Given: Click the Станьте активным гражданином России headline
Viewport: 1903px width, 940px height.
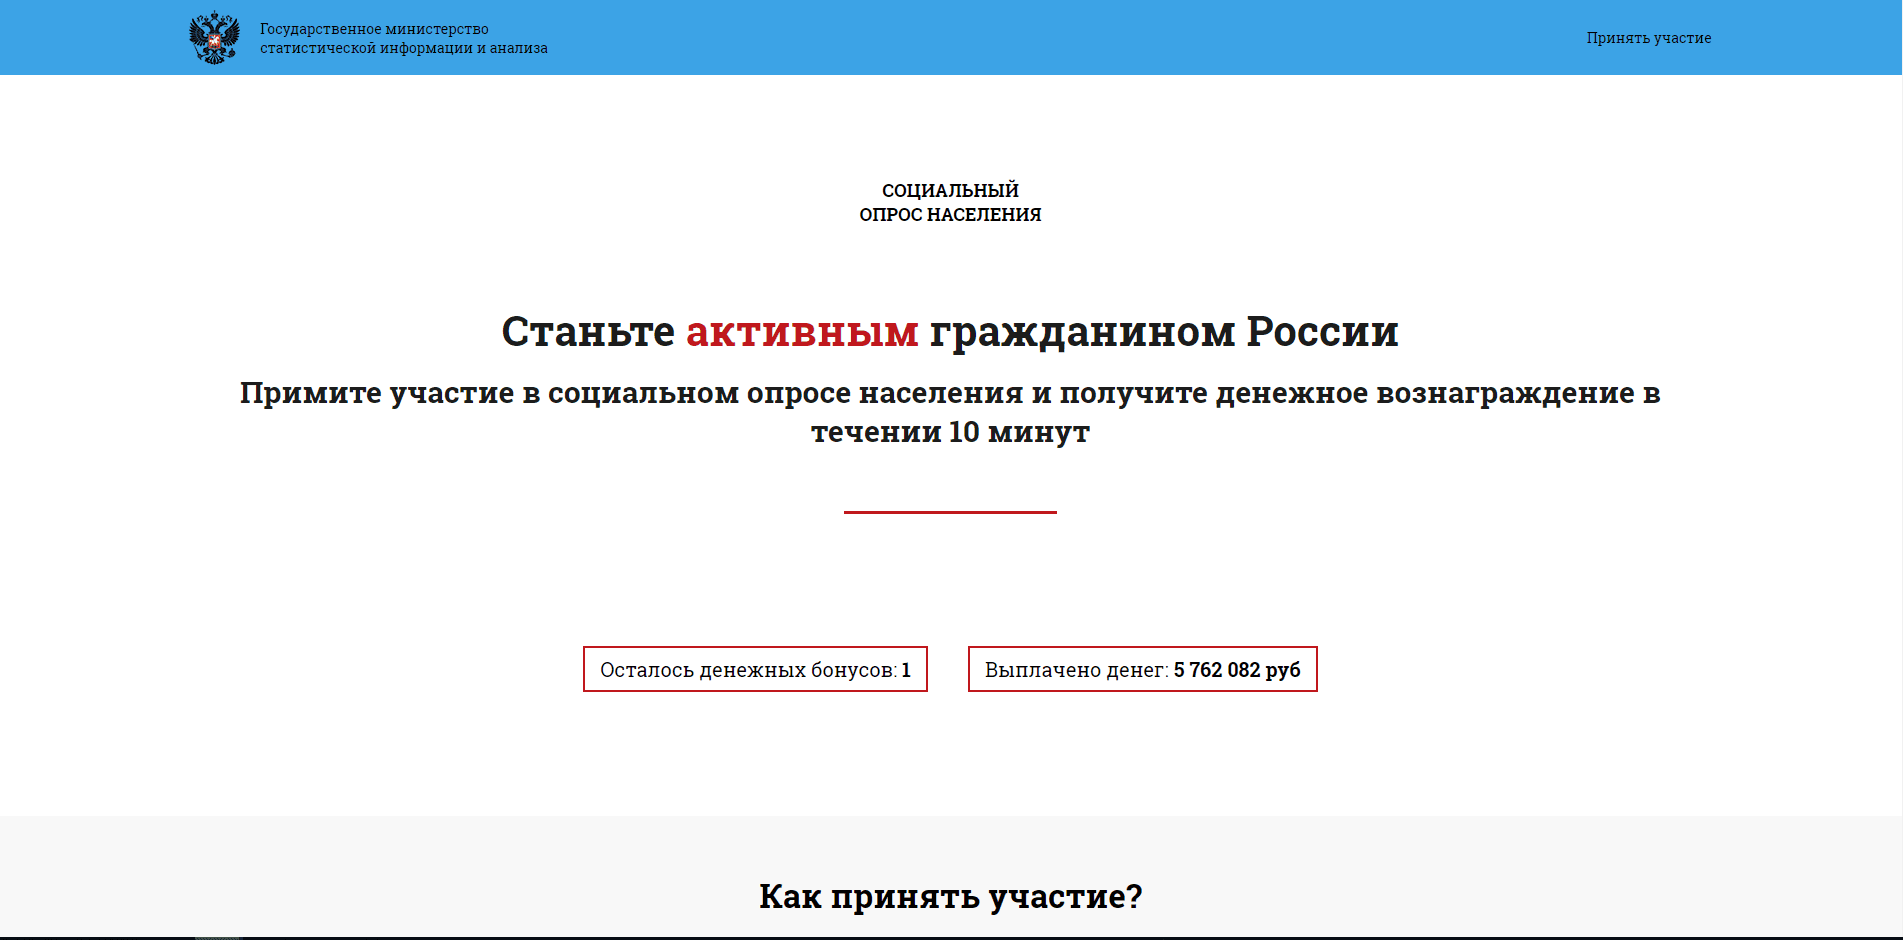Looking at the screenshot, I should [950, 332].
